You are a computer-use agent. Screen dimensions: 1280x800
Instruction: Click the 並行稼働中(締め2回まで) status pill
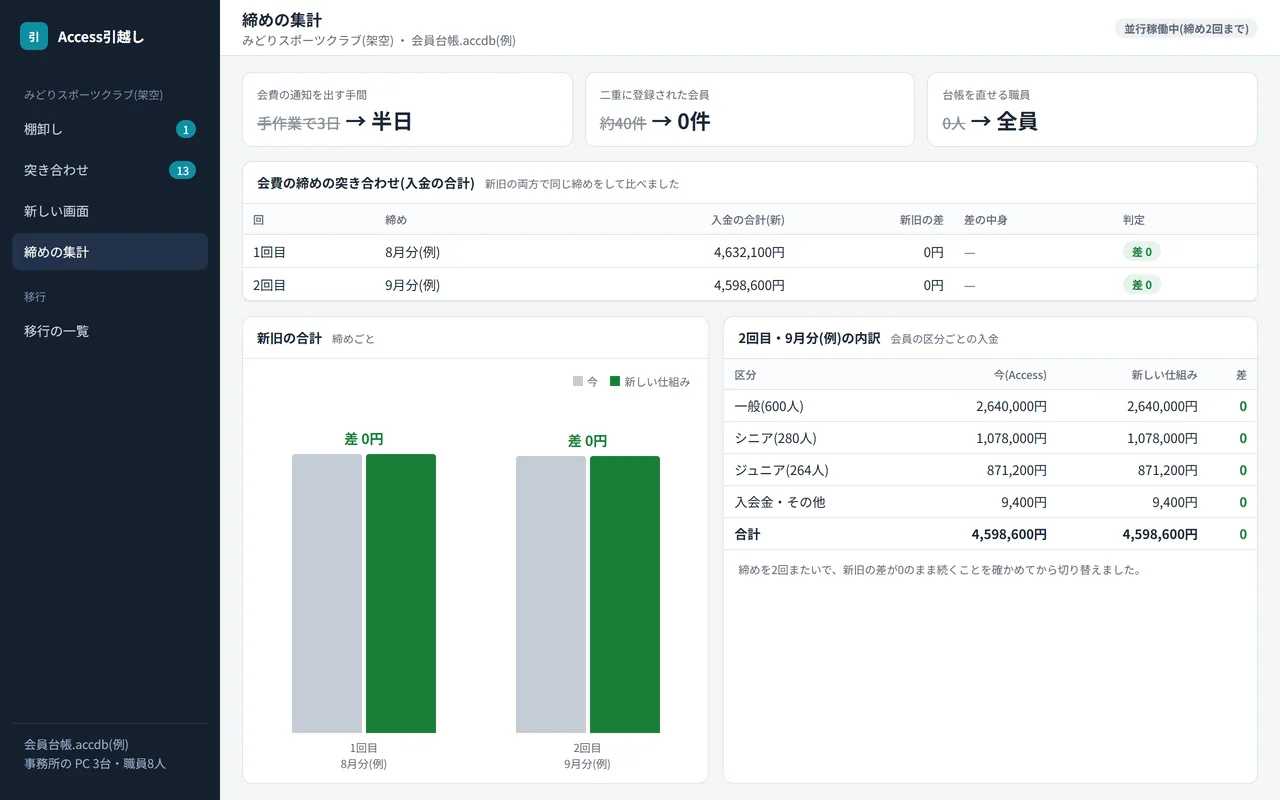(1186, 28)
